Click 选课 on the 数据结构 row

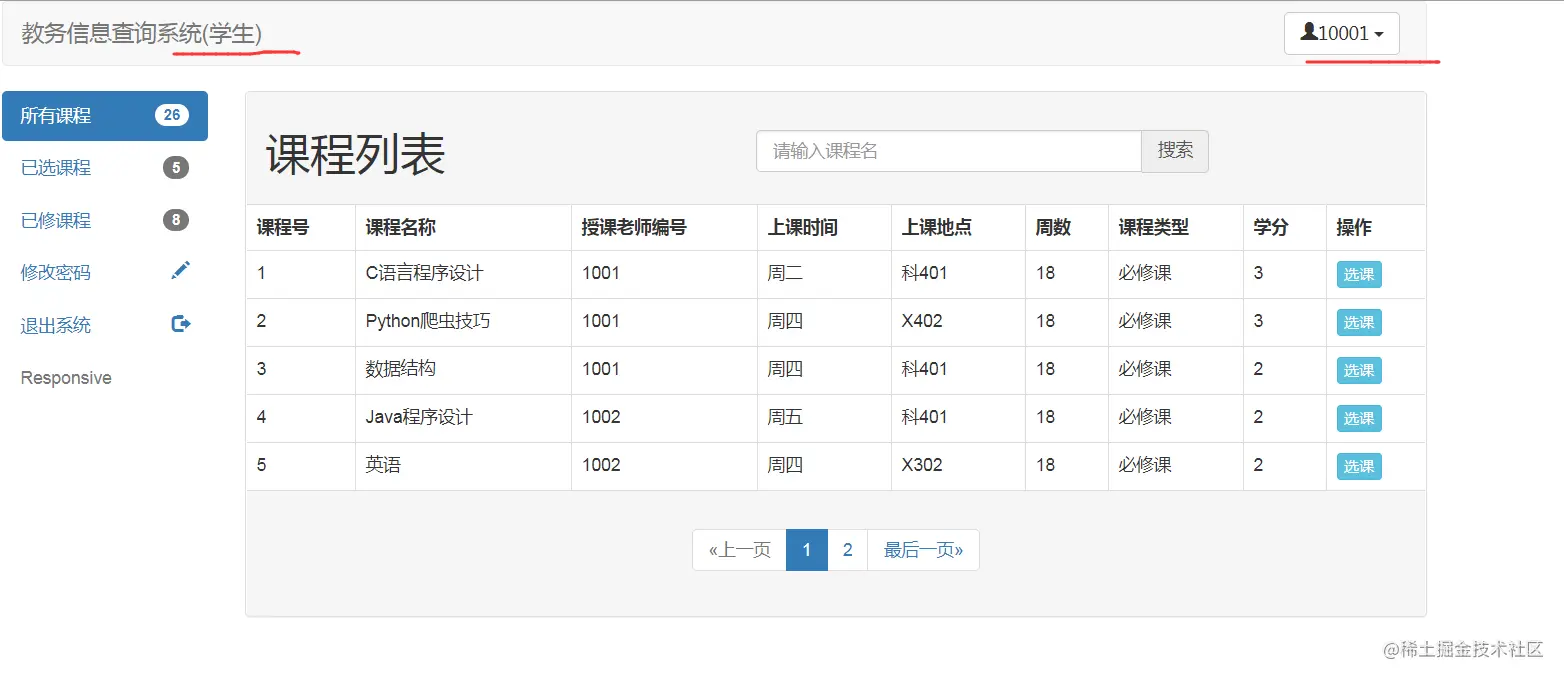pos(1359,370)
